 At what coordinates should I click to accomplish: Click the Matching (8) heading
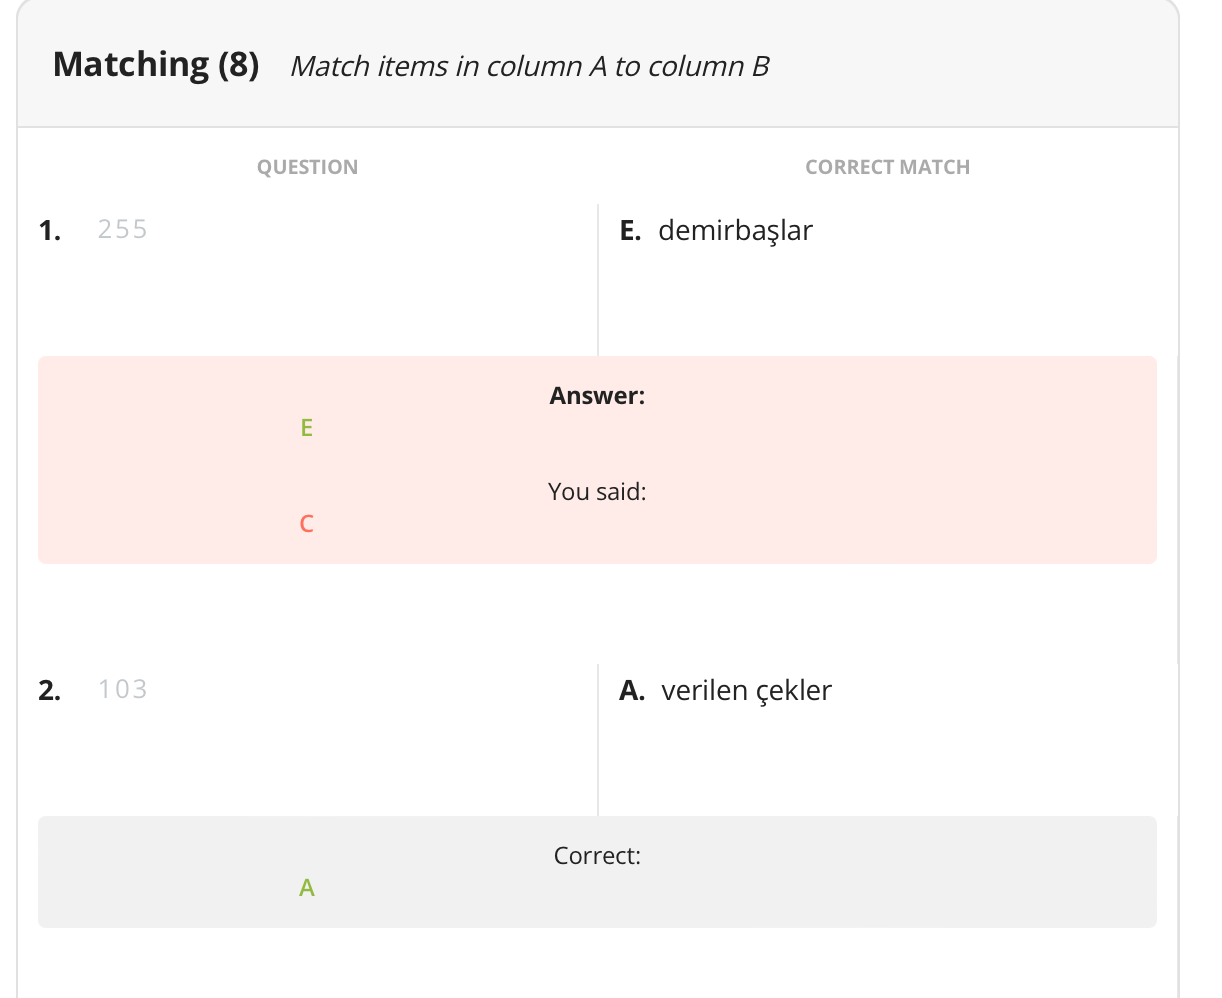pos(156,65)
